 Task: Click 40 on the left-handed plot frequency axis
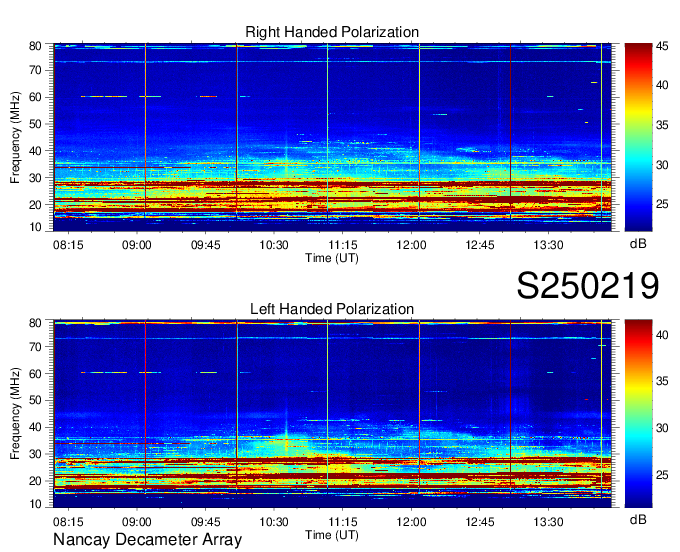click(35, 427)
